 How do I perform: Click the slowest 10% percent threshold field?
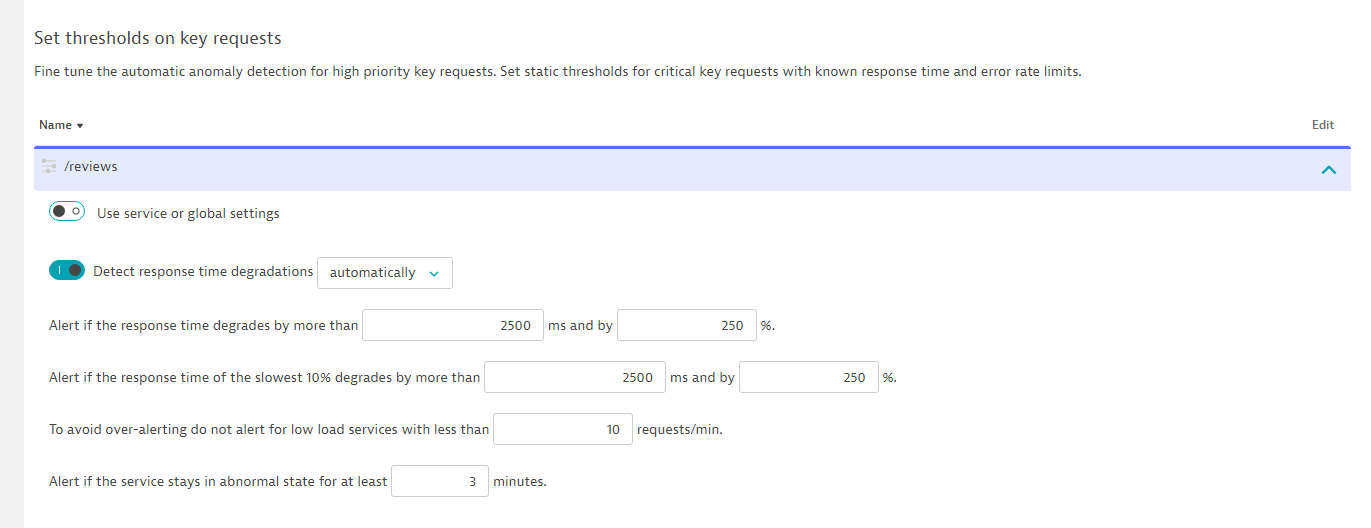click(808, 377)
